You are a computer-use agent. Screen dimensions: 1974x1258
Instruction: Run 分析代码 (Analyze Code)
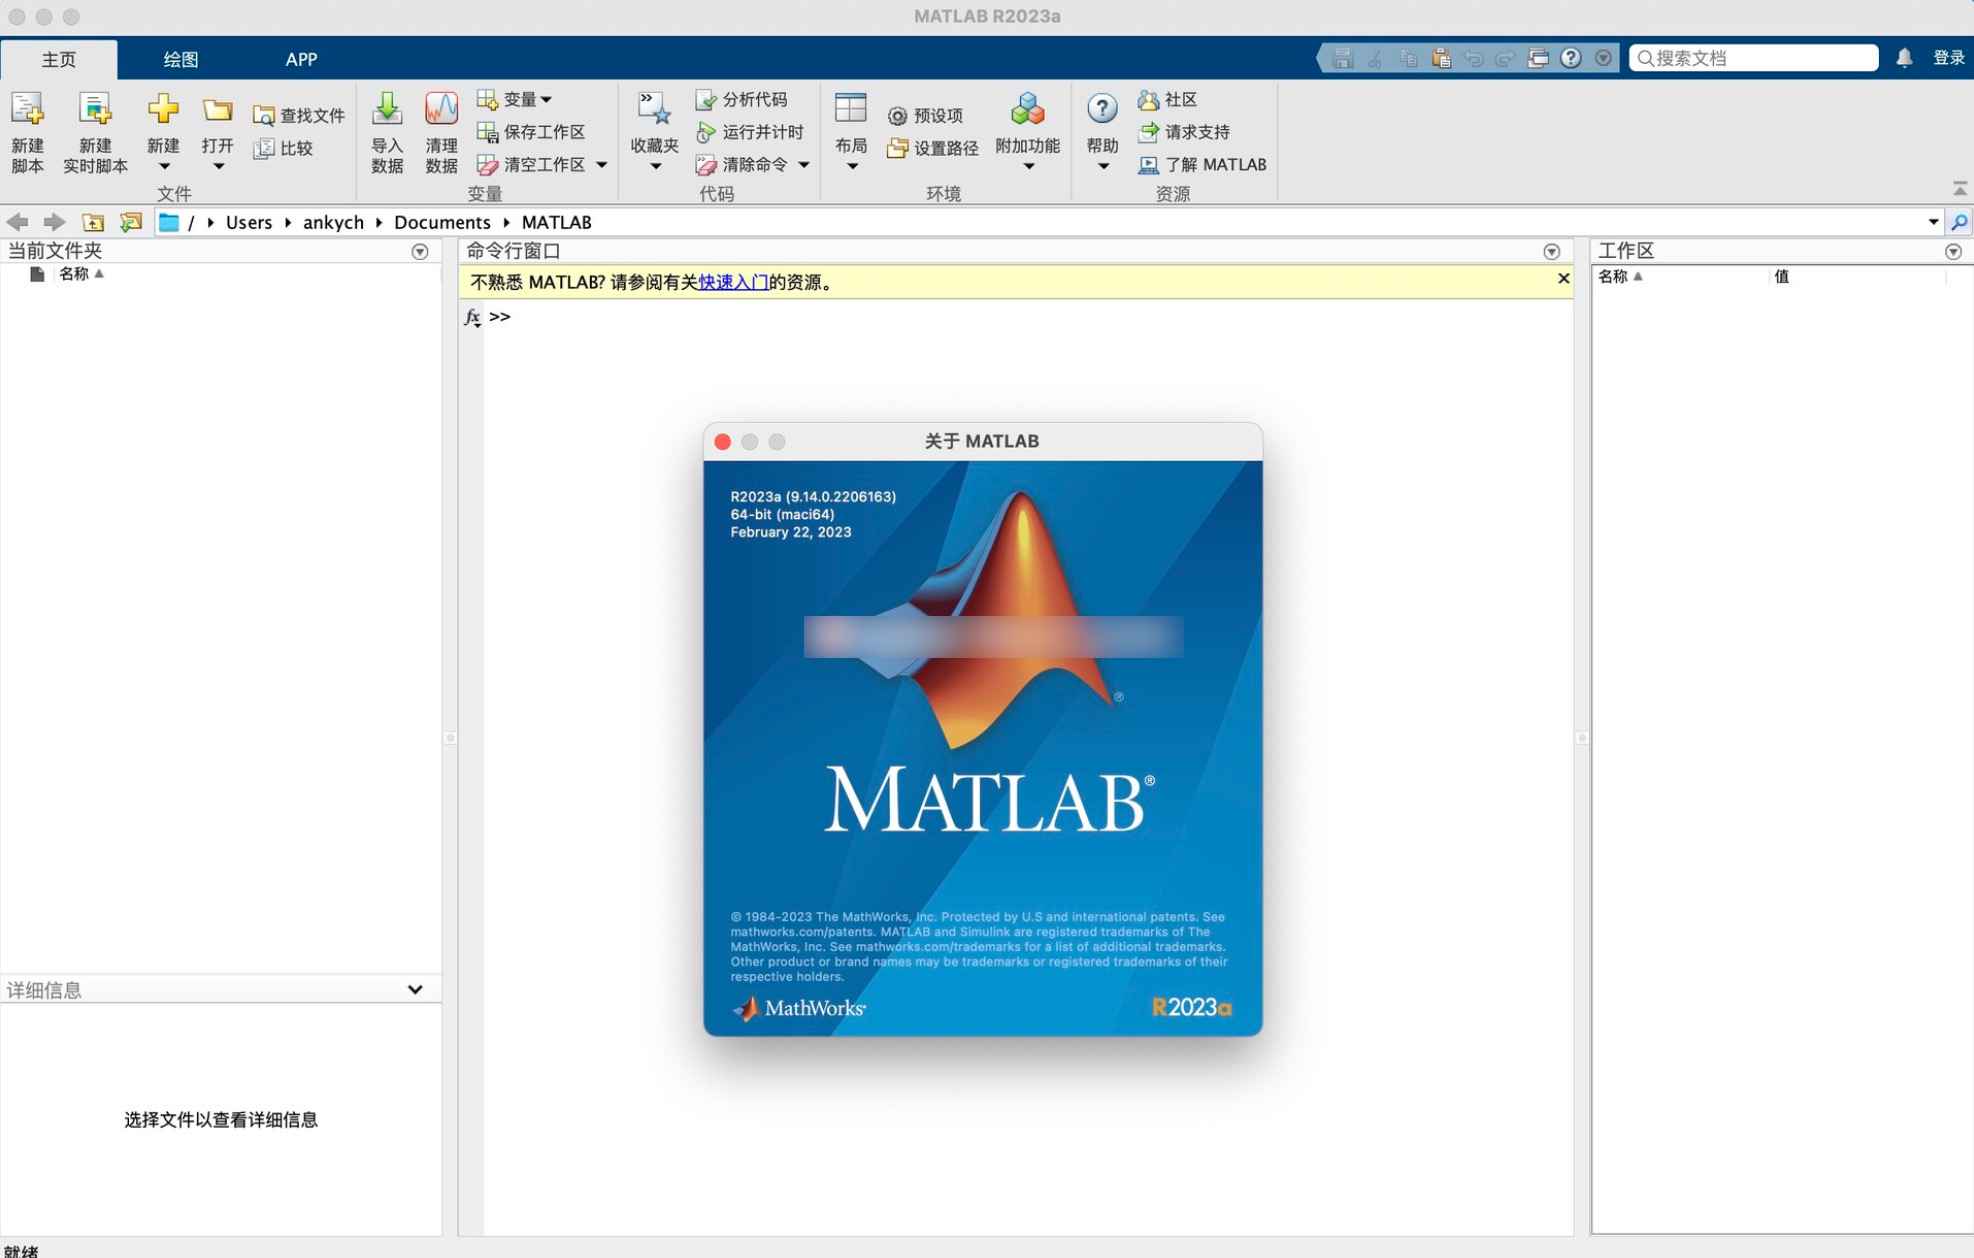745,99
